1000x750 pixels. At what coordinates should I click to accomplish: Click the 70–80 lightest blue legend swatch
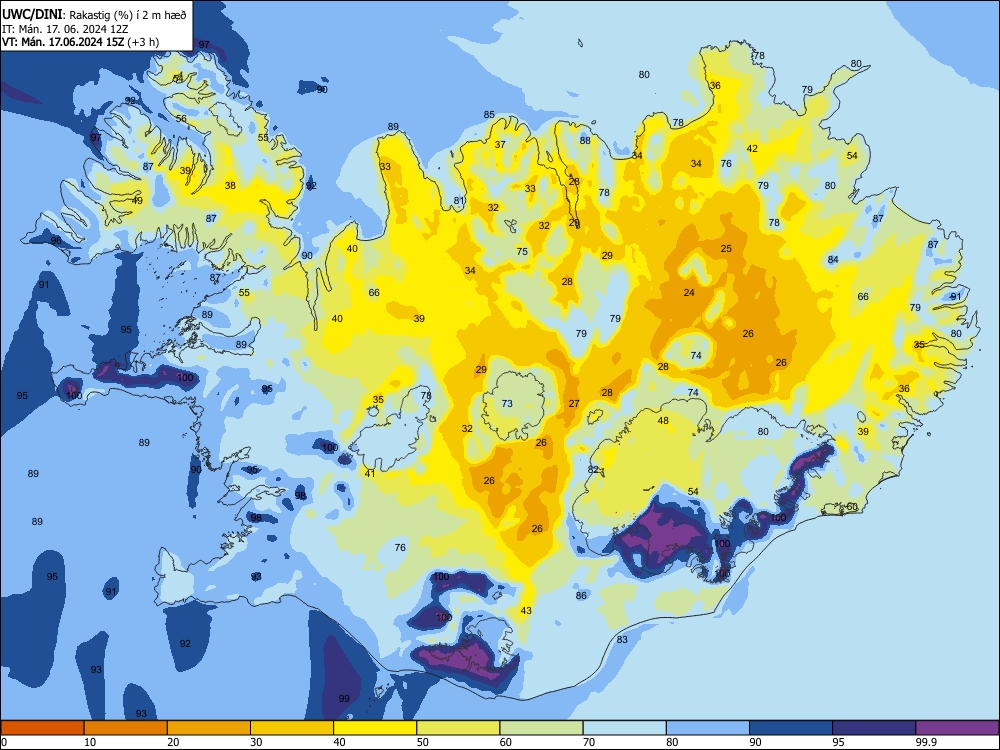625,728
